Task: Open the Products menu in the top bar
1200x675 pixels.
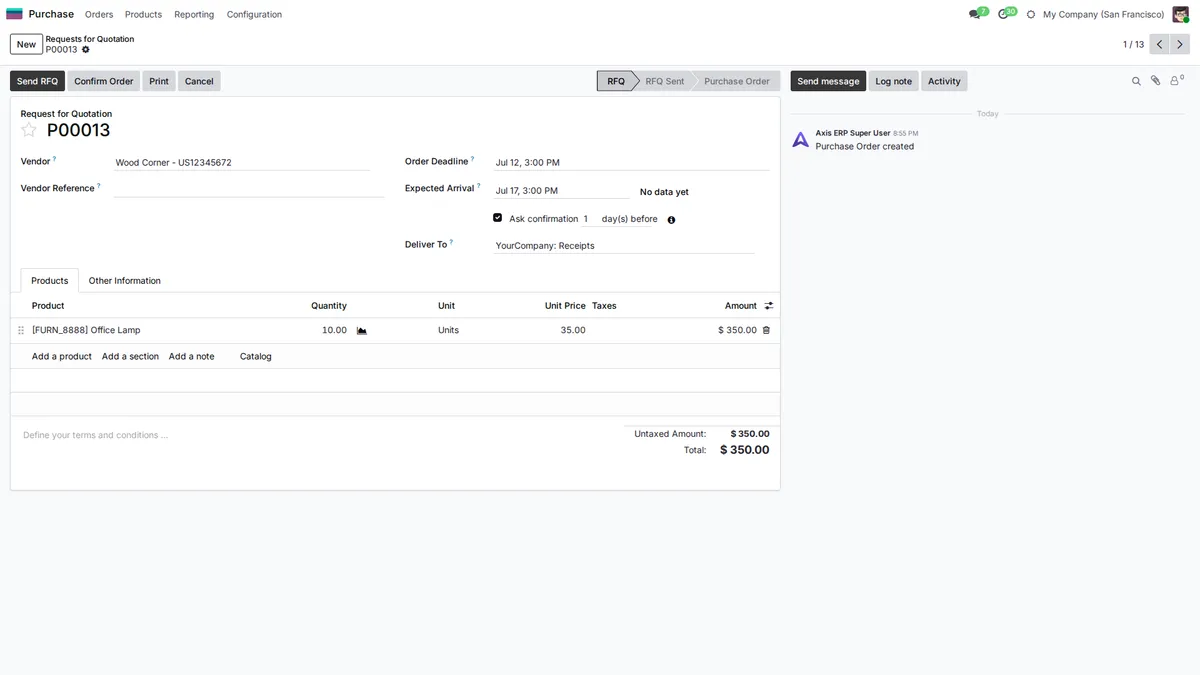Action: coord(143,15)
